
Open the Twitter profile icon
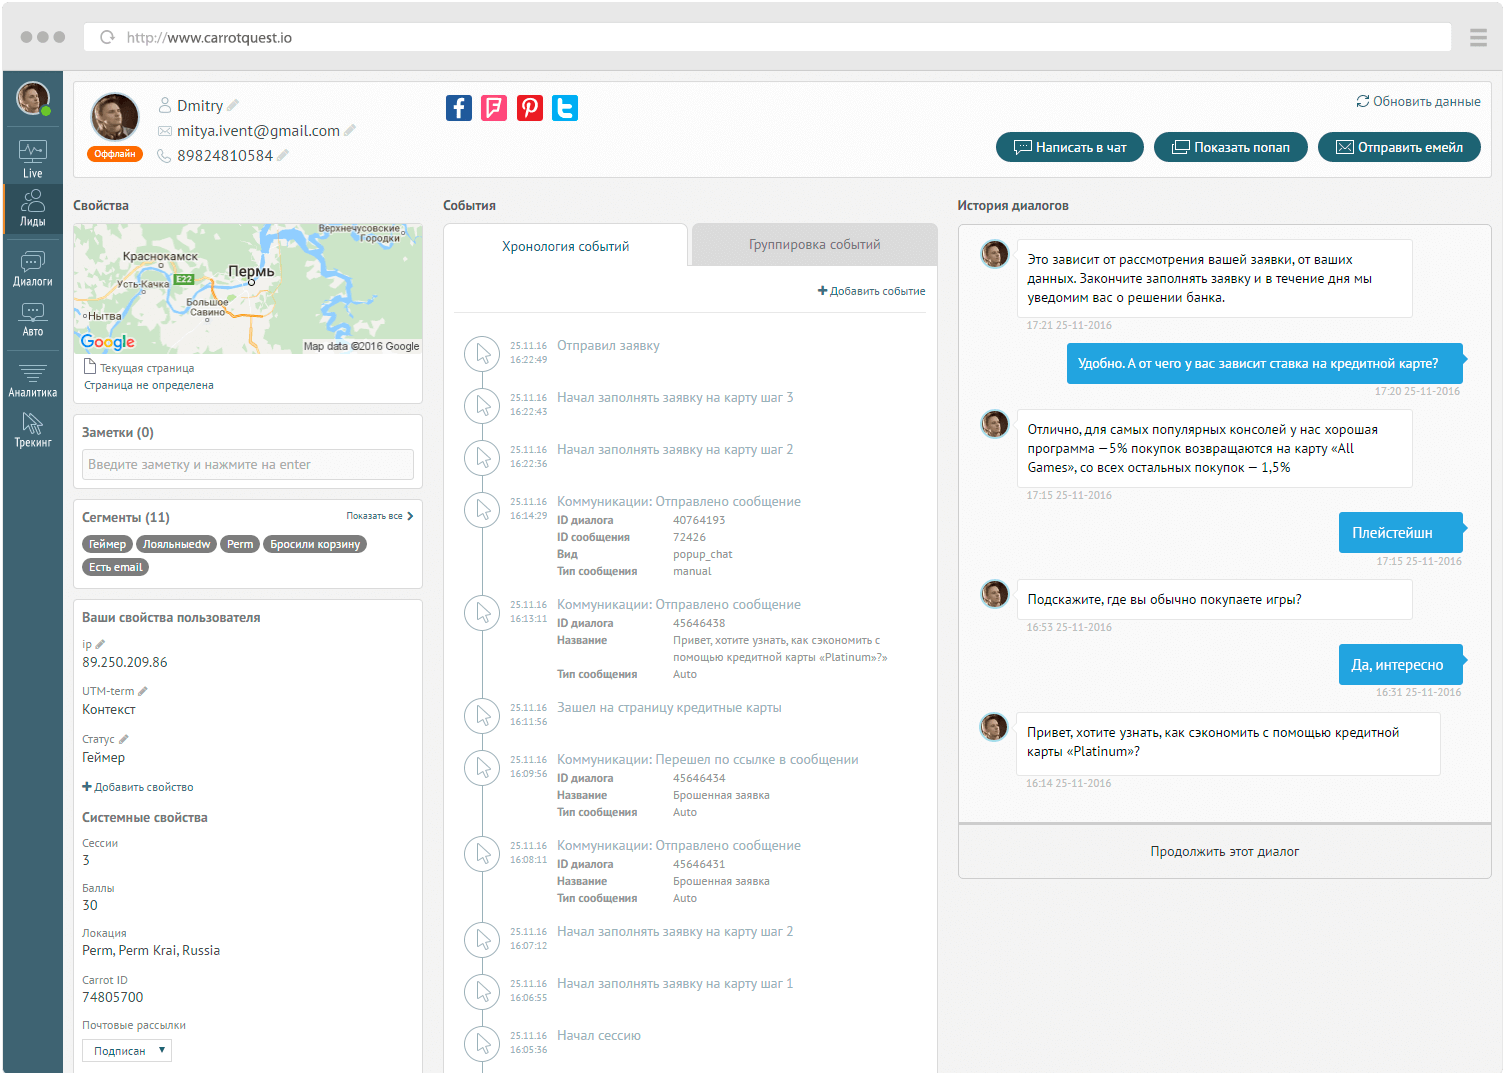(x=565, y=108)
